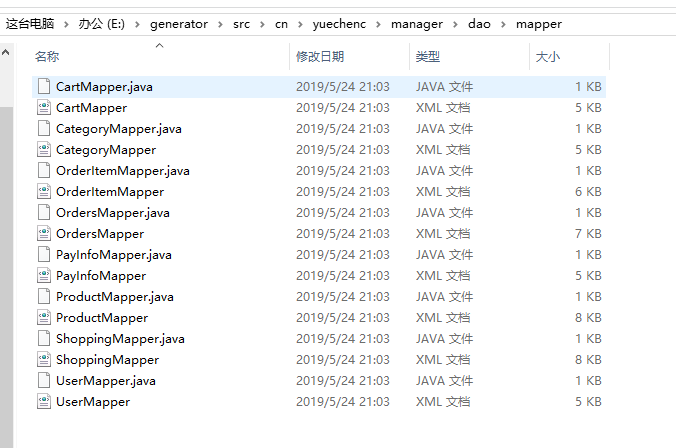Select the ShoppingMapper XML file name
This screenshot has width=676, height=448.
(108, 360)
